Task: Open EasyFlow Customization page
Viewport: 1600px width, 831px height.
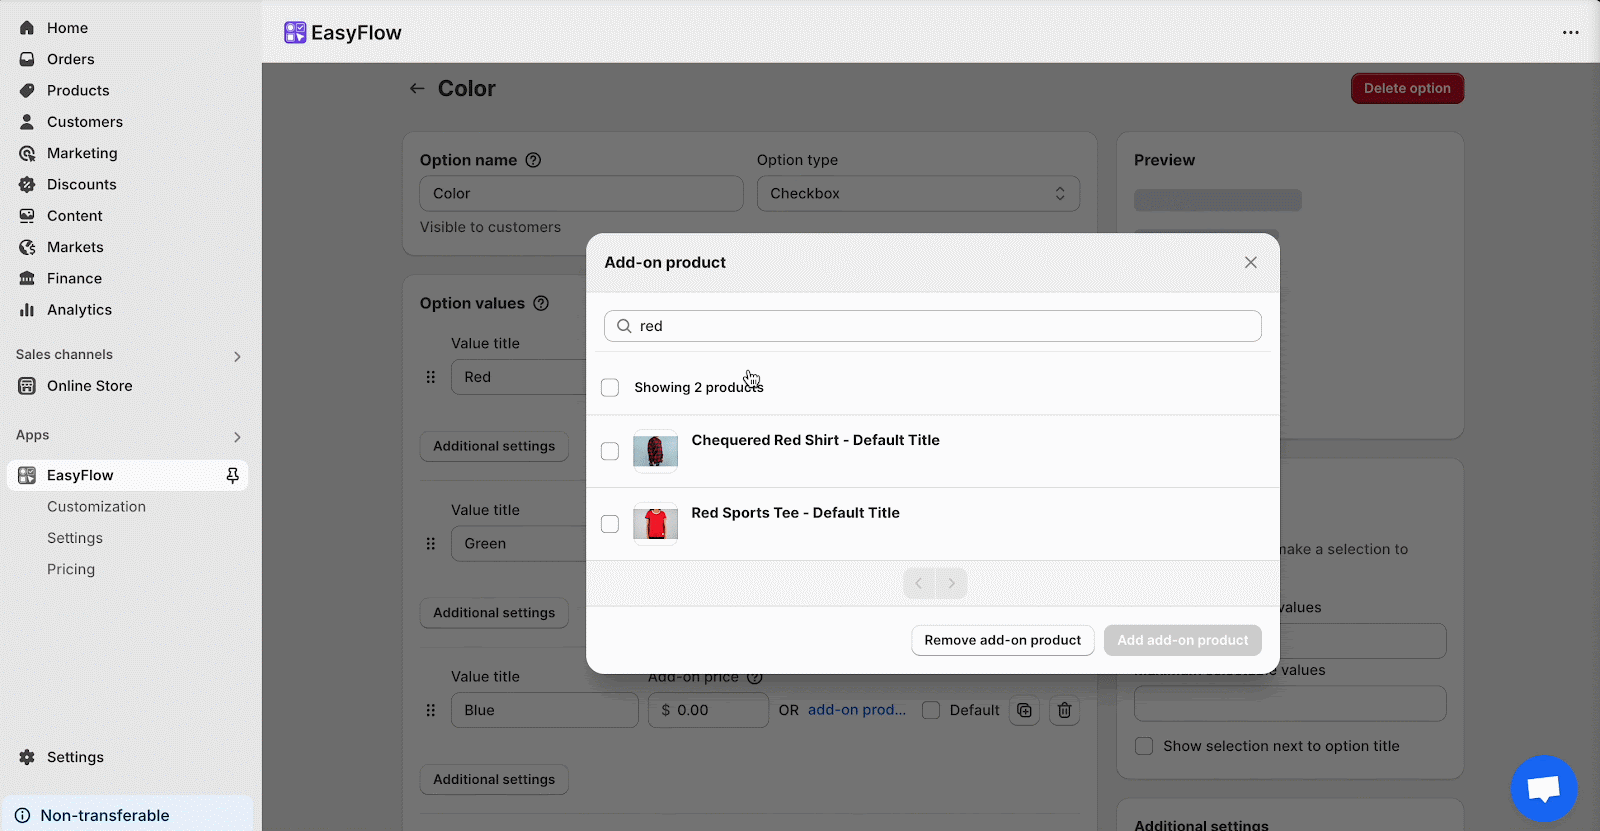Action: [x=96, y=507]
